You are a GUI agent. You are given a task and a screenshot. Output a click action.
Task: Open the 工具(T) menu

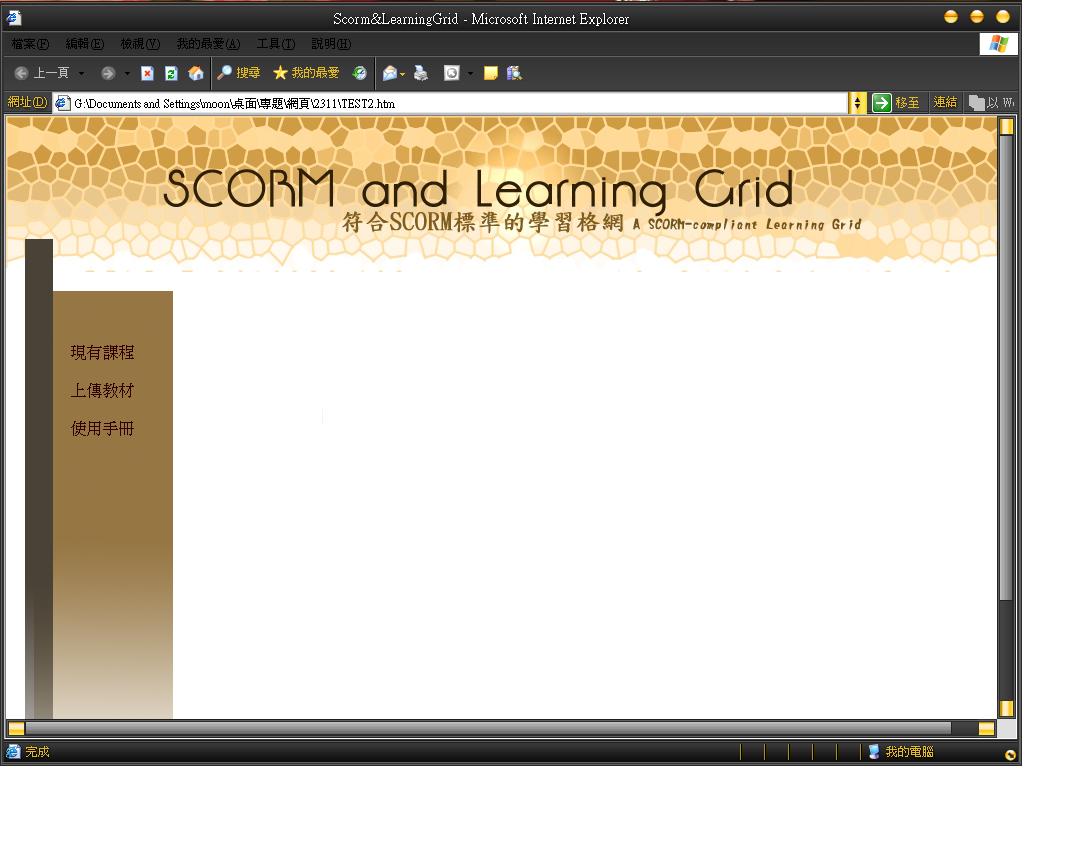[275, 44]
